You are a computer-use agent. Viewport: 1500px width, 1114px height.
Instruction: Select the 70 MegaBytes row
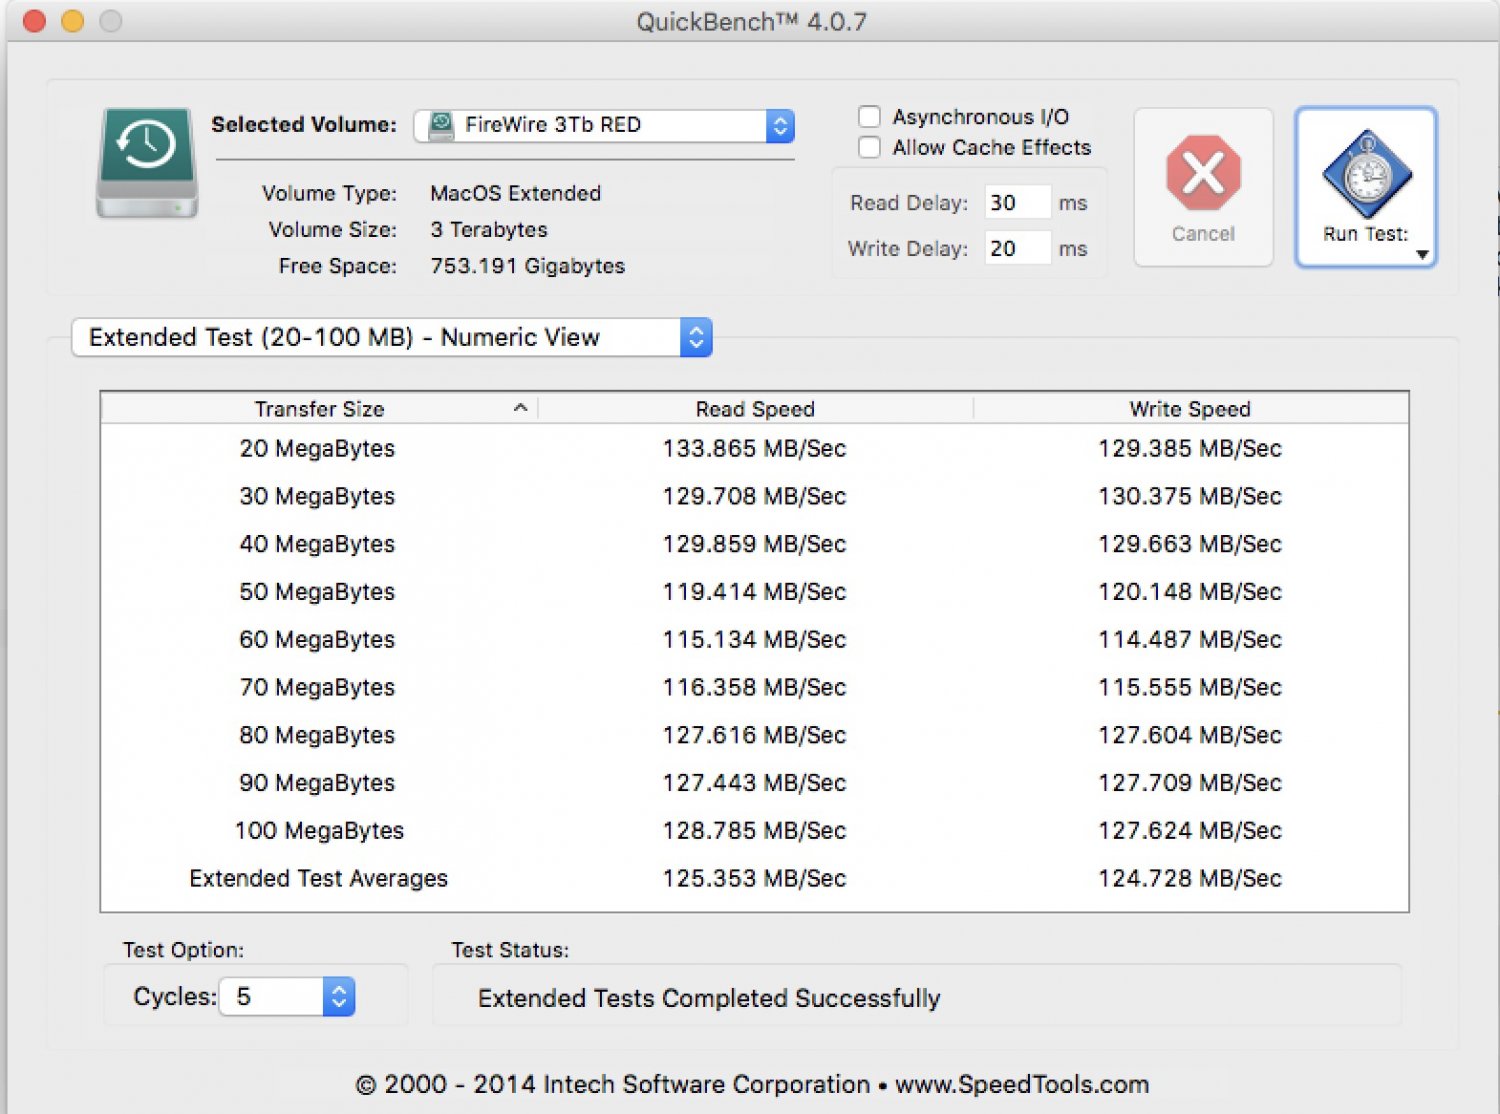755,687
